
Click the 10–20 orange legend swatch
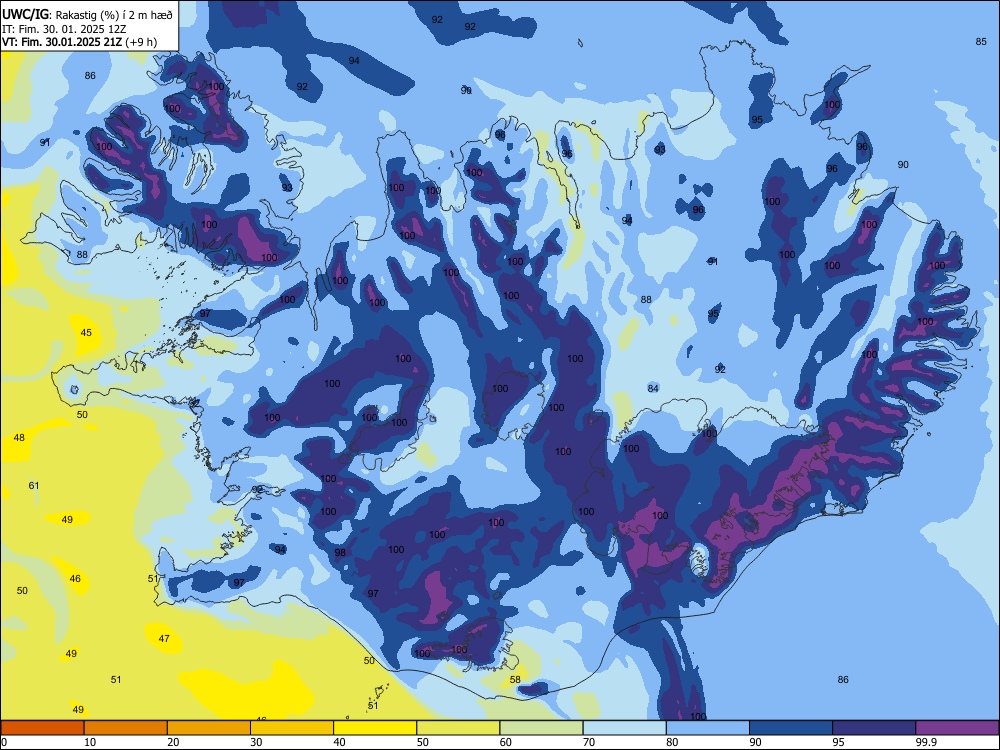click(x=126, y=728)
